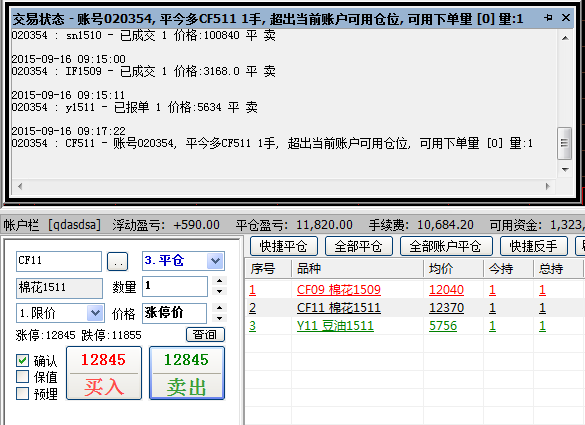Viewport: 585px width, 425px height.
Task: Sort by 均价 column header
Action: point(453,269)
